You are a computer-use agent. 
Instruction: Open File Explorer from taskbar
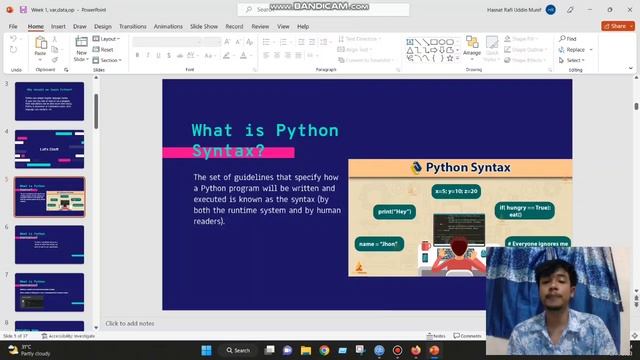[306, 350]
